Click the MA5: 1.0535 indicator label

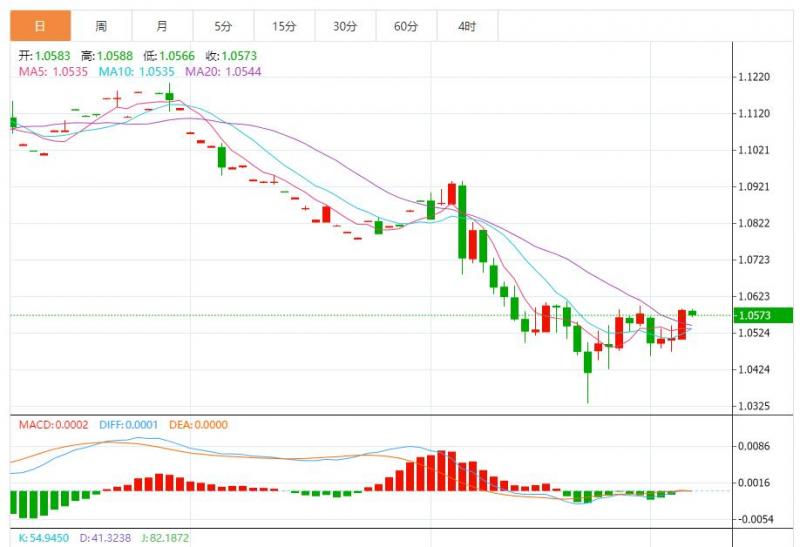pos(54,71)
